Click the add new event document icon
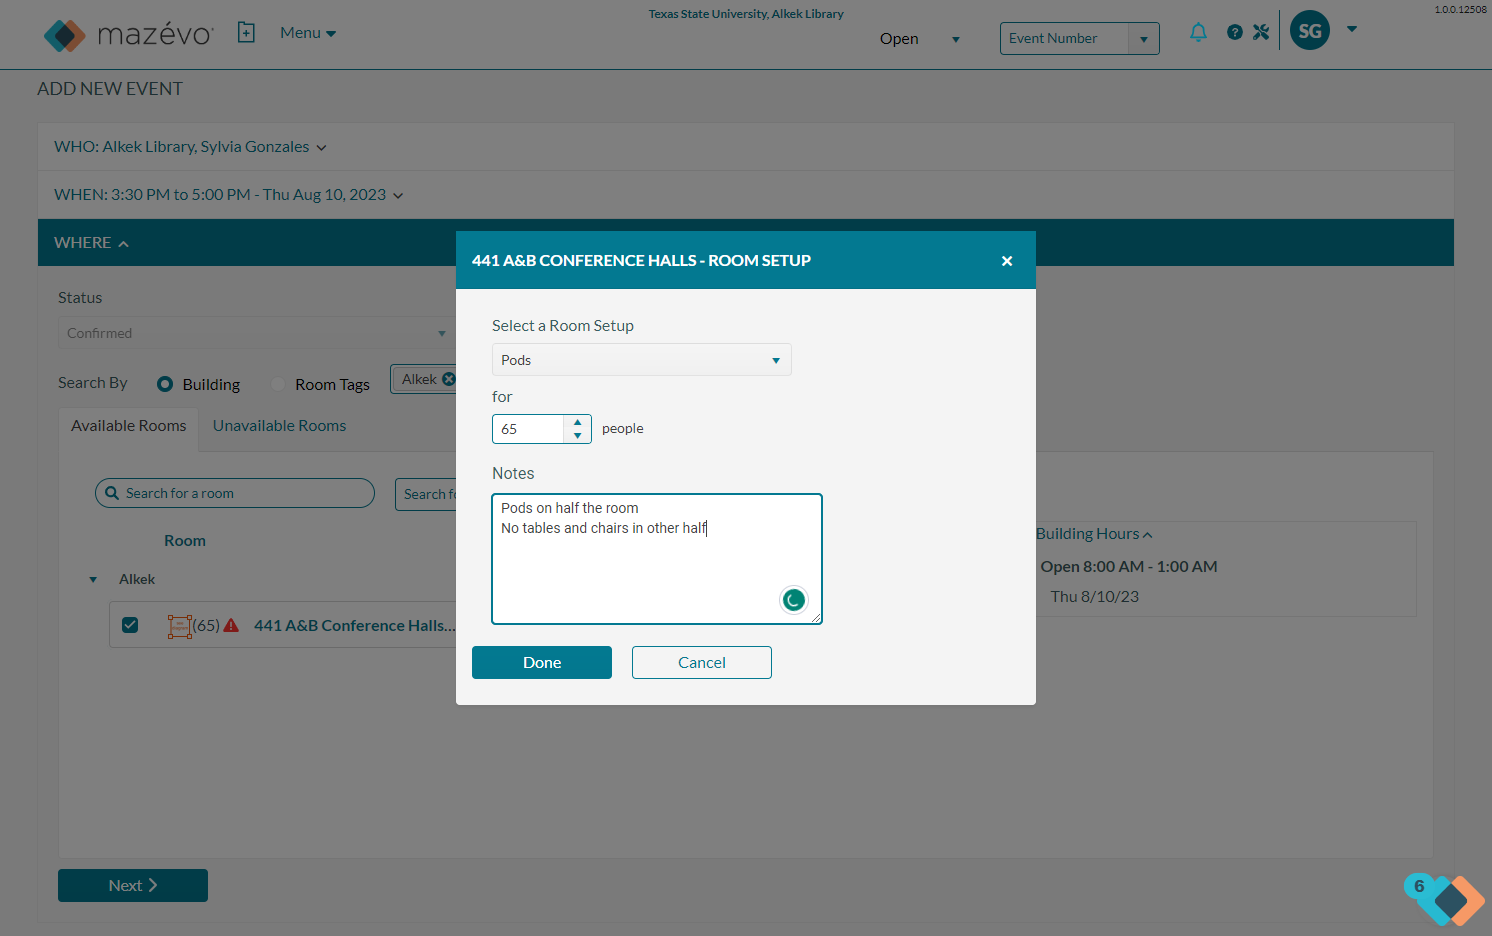The height and width of the screenshot is (936, 1492). (246, 33)
